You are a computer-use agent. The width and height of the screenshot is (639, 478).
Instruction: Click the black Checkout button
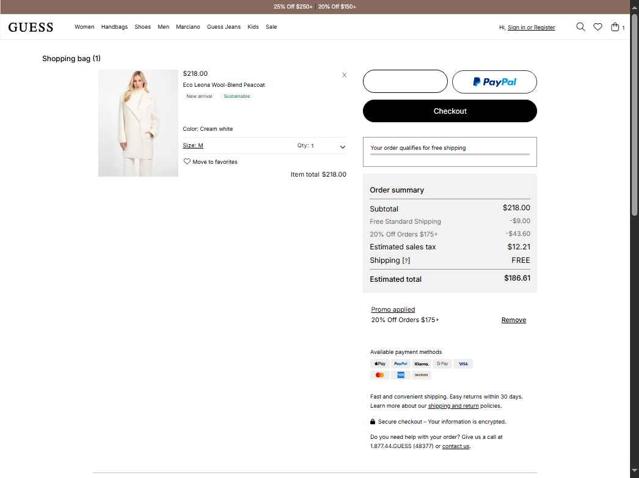450,111
